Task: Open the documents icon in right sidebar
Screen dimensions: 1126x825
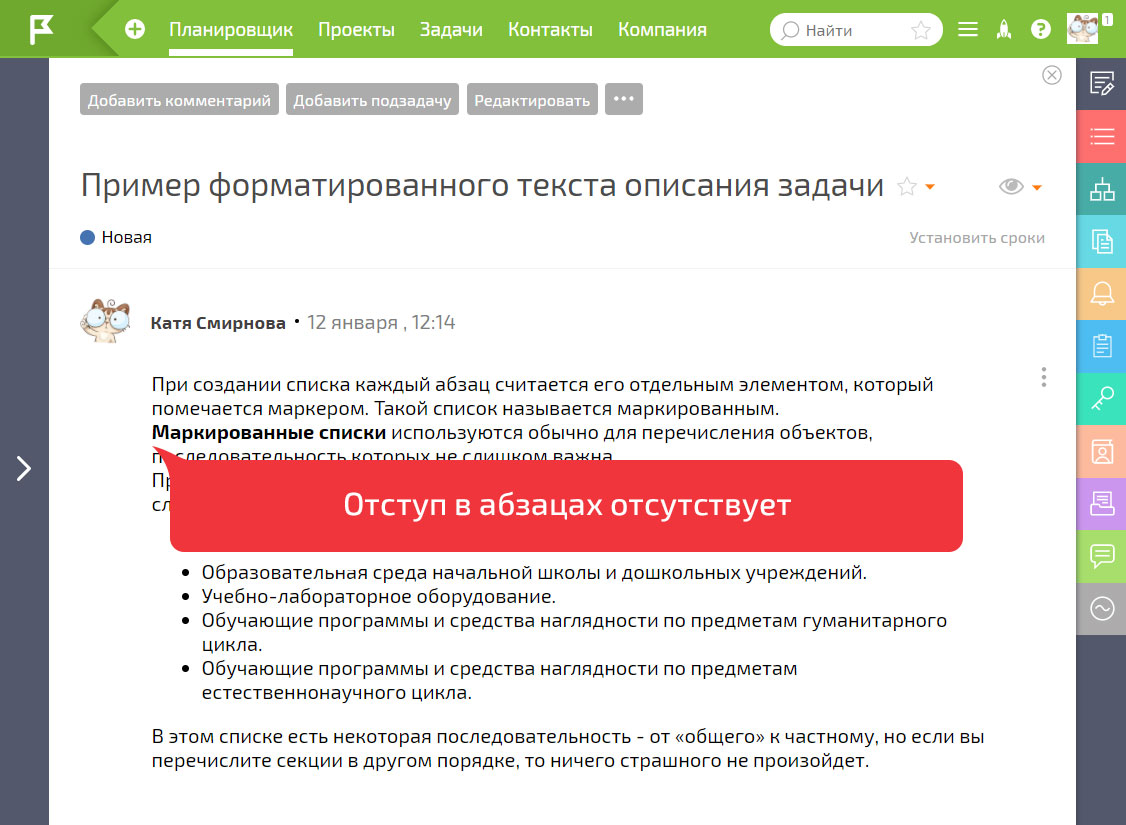Action: pos(1102,241)
